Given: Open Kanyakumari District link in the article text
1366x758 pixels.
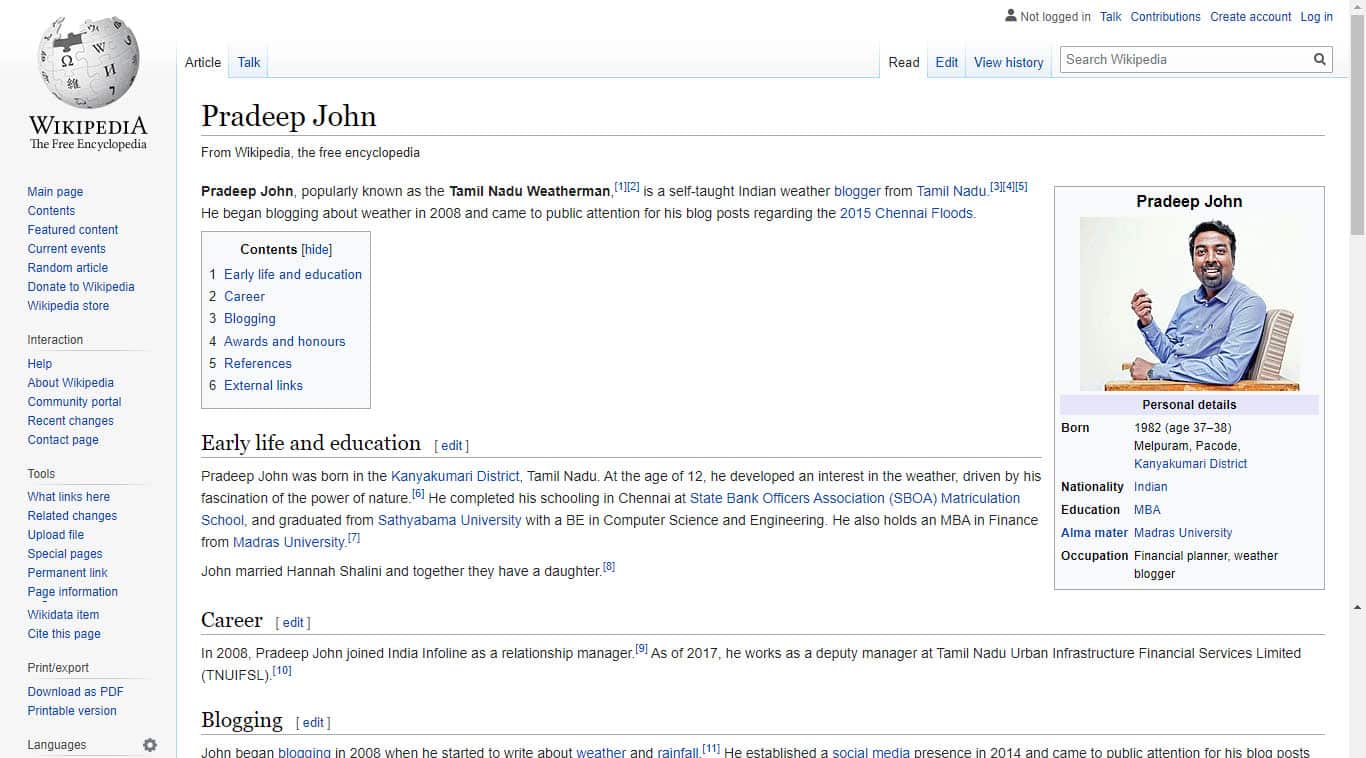Looking at the screenshot, I should point(455,476).
